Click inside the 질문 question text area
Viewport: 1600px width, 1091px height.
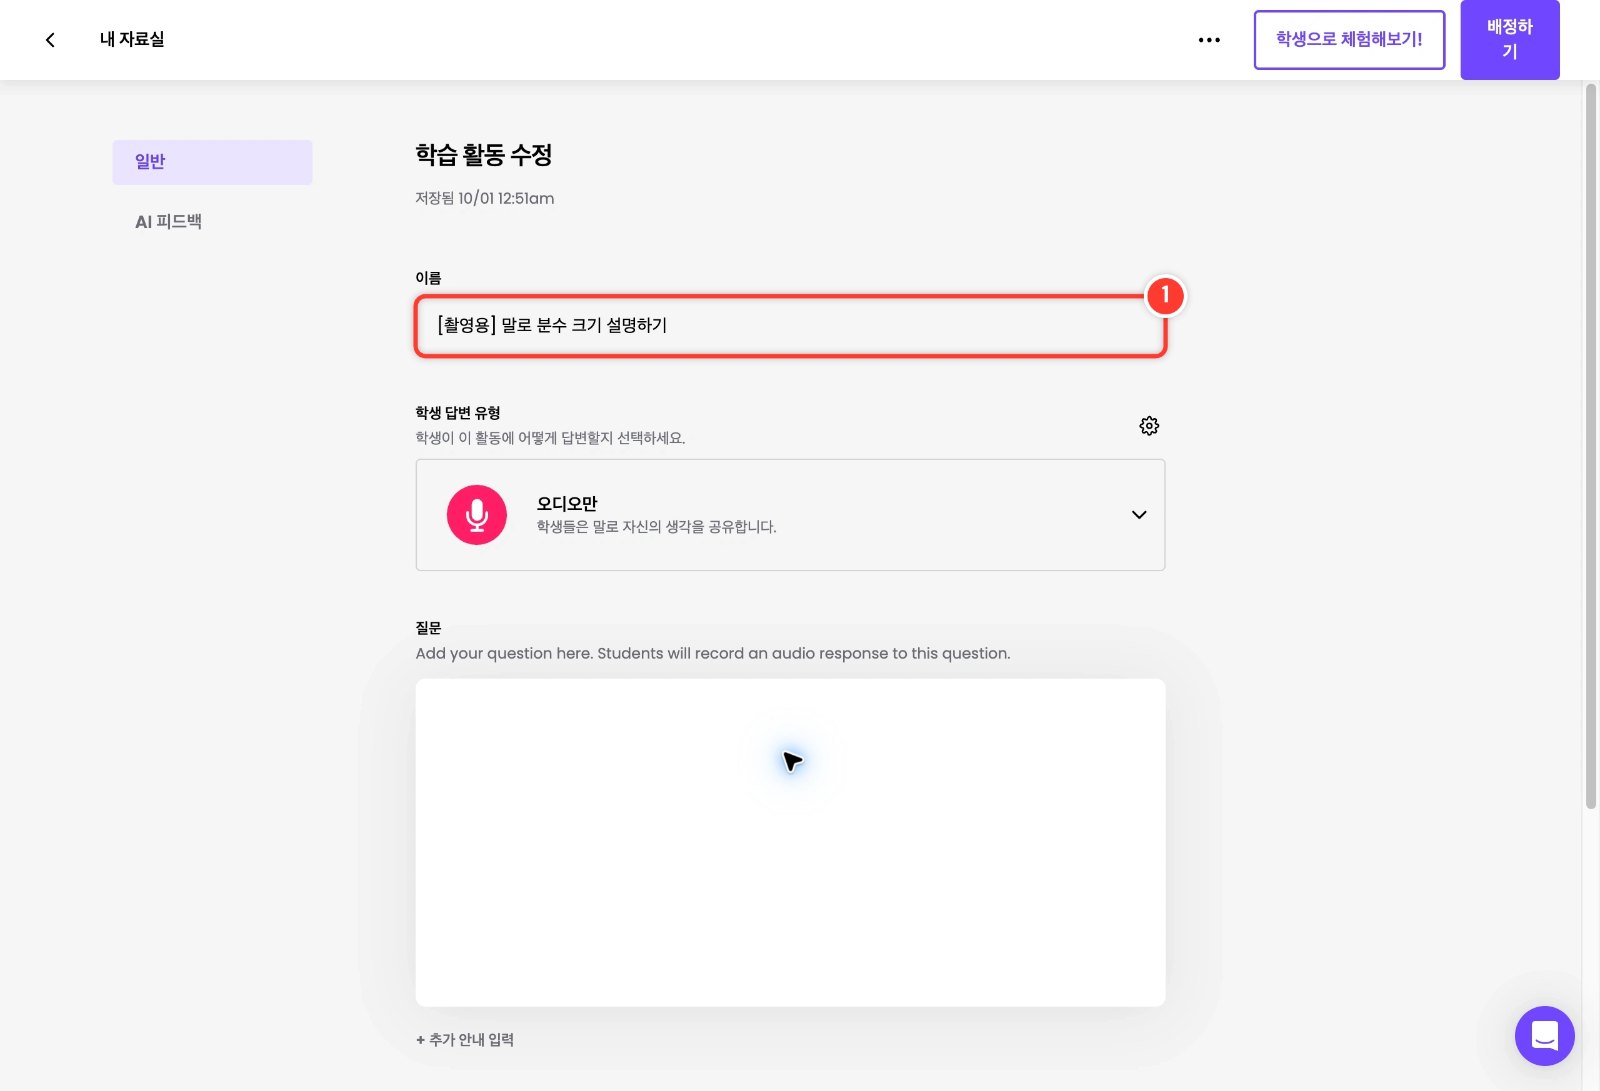coord(790,843)
